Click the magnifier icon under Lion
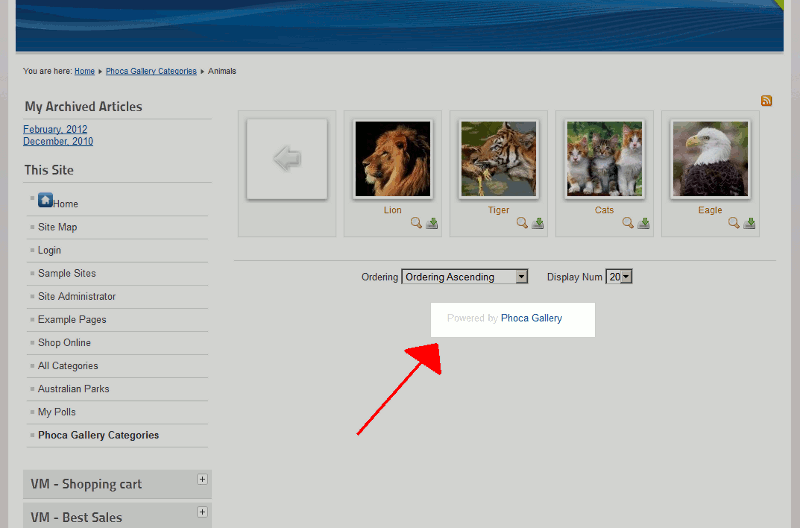 pyautogui.click(x=416, y=223)
